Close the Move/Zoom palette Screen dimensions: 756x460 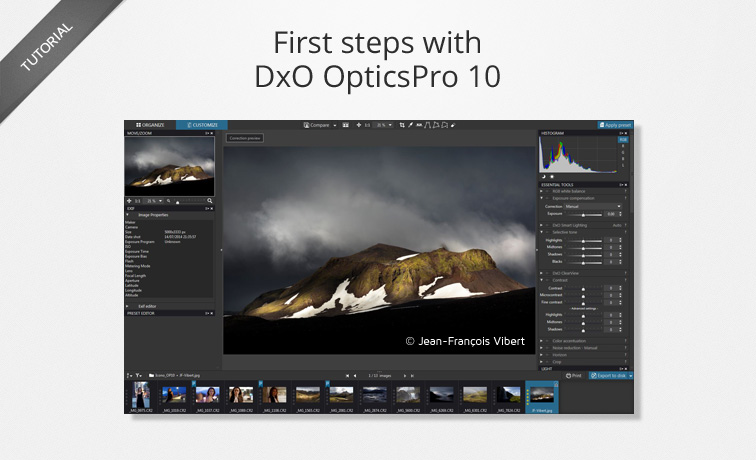(212, 133)
